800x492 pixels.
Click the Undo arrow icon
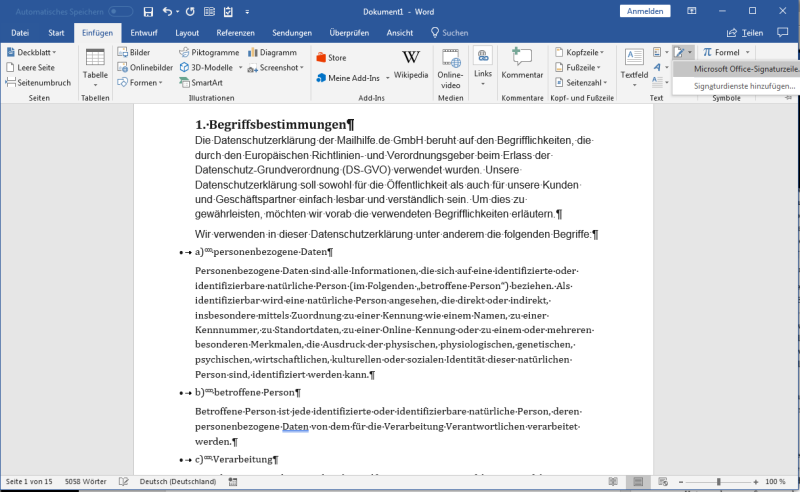tap(166, 12)
